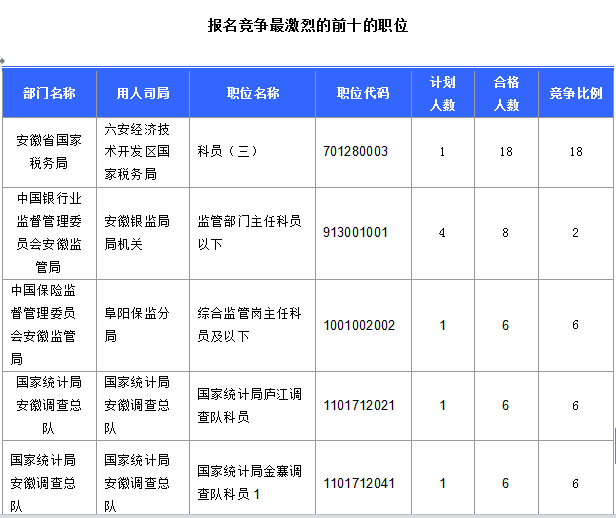Click position code 1101712021
Image resolution: width=616 pixels, height=518 pixels.
tap(359, 405)
